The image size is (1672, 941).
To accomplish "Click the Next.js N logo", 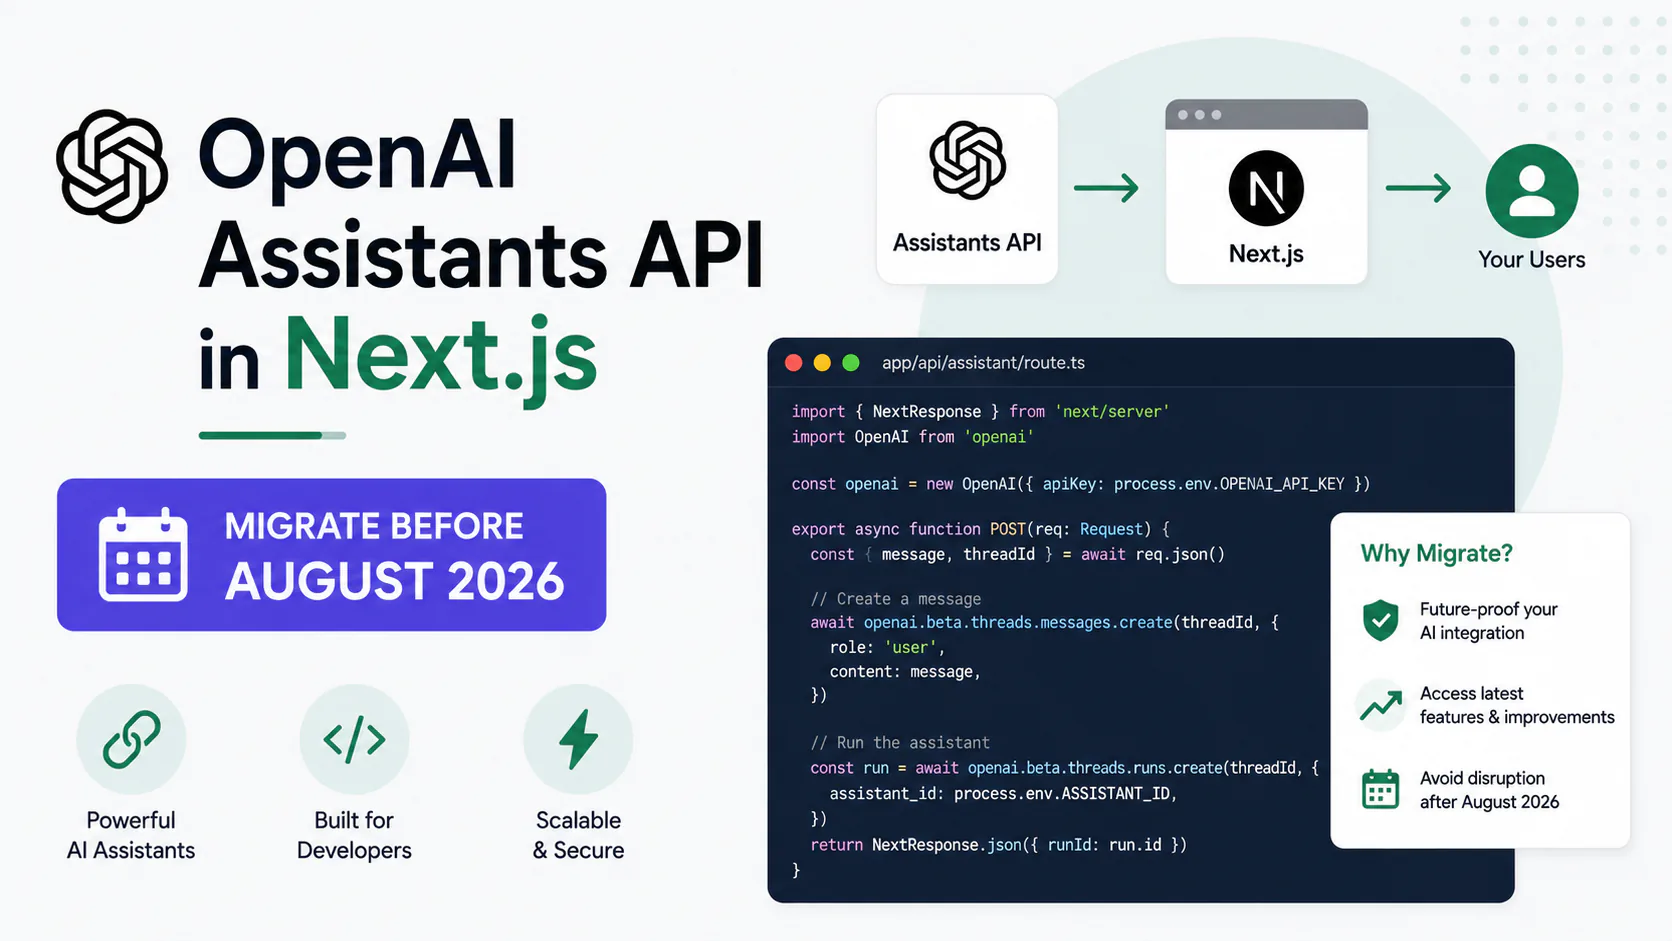I will click(x=1266, y=188).
